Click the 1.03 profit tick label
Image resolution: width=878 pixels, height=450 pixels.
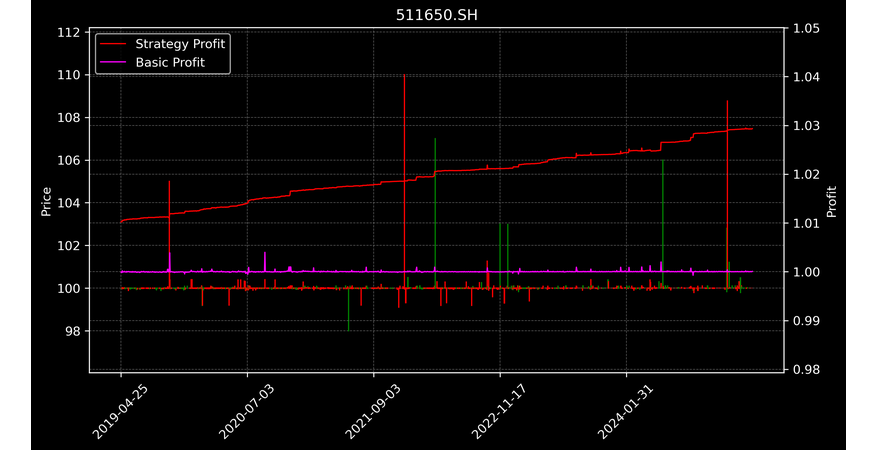pyautogui.click(x=806, y=126)
